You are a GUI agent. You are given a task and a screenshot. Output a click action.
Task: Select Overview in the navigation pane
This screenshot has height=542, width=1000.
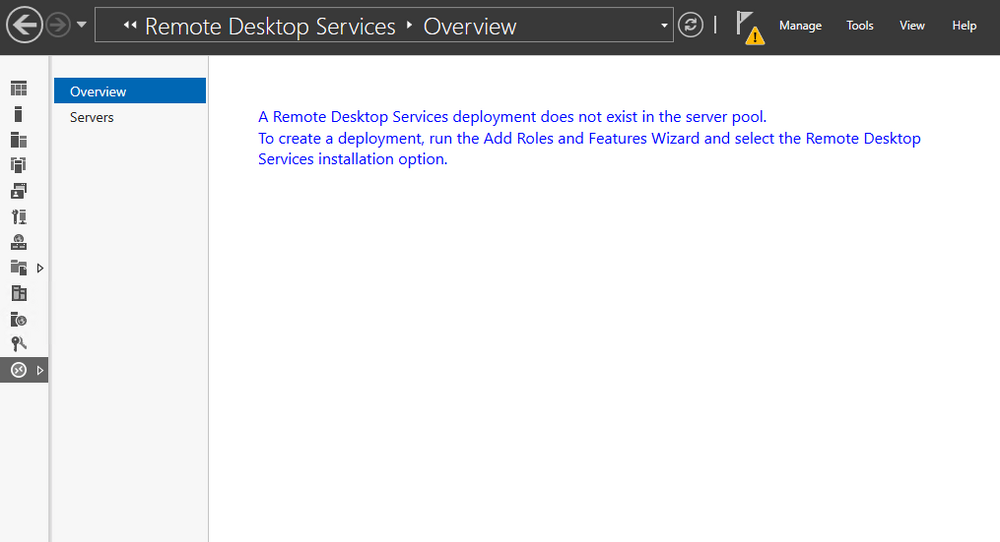[x=130, y=91]
